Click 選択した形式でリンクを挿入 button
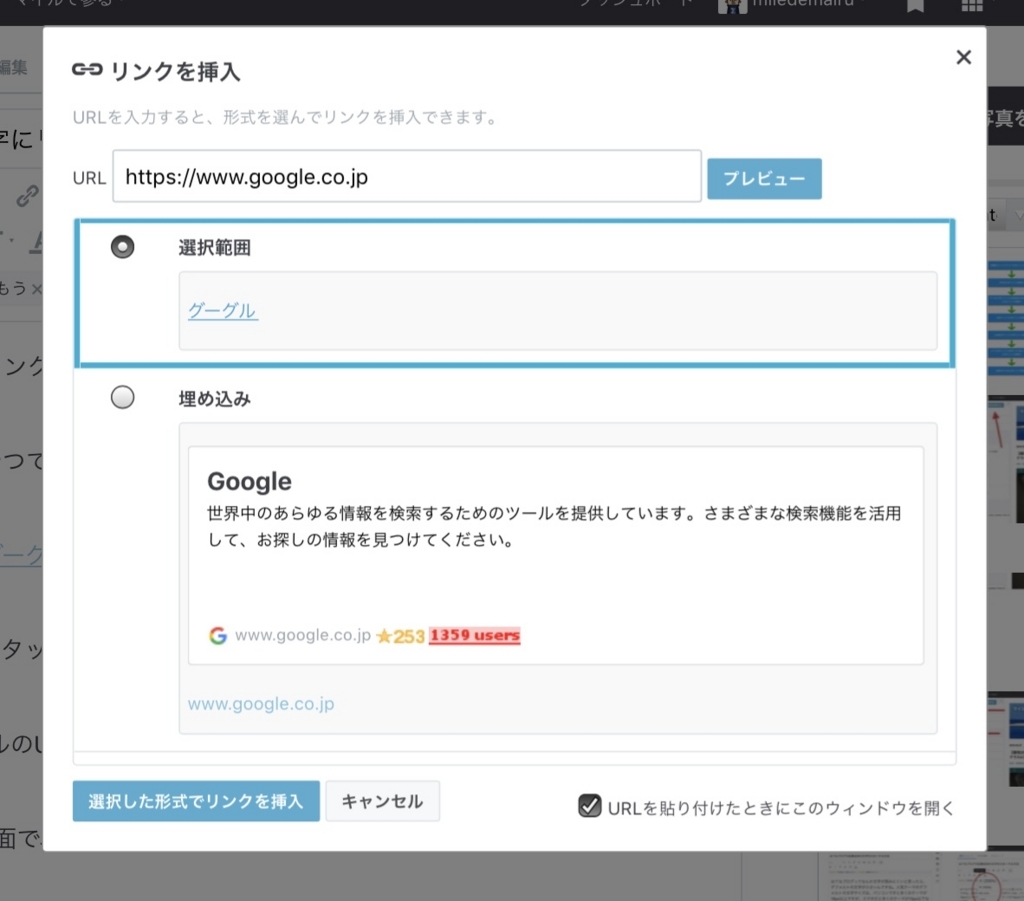 click(196, 801)
